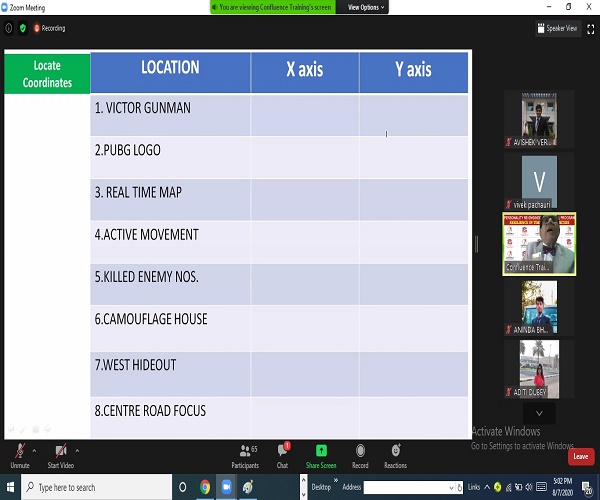The width and height of the screenshot is (600, 500).
Task: Open the taskbar clock showing 5:02 PM
Action: pyautogui.click(x=562, y=487)
